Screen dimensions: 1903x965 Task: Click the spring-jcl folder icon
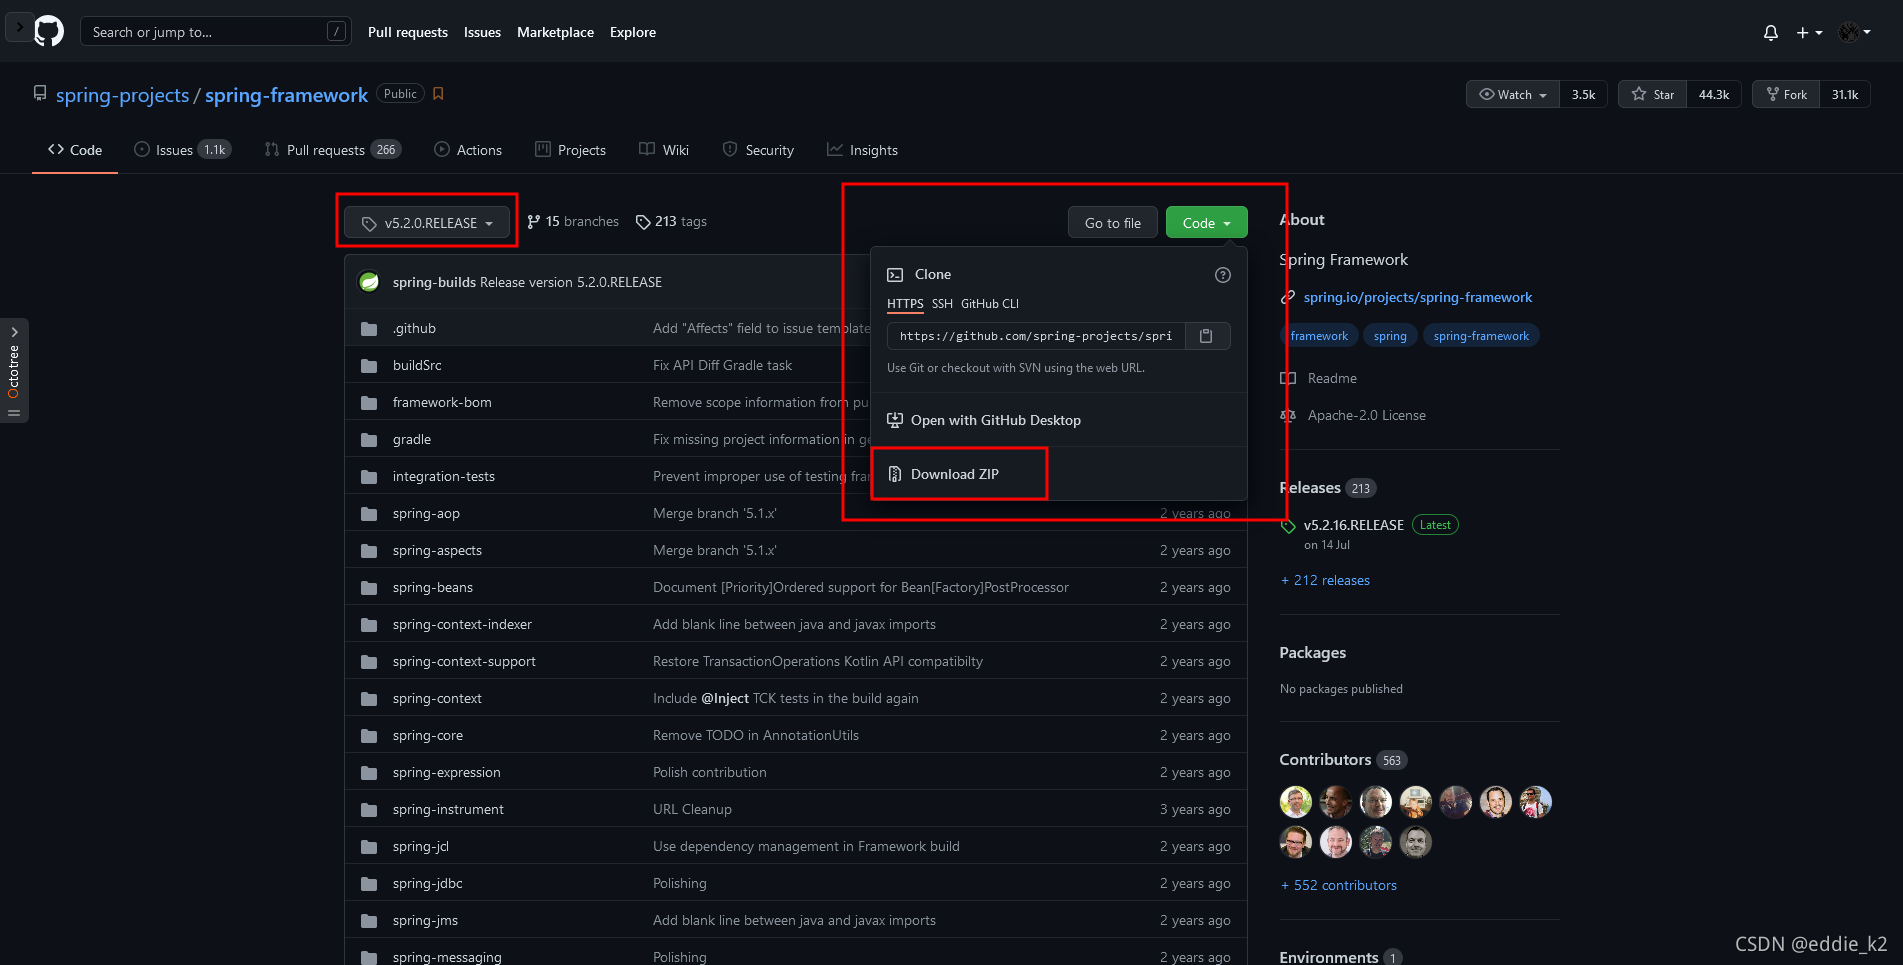click(x=369, y=847)
